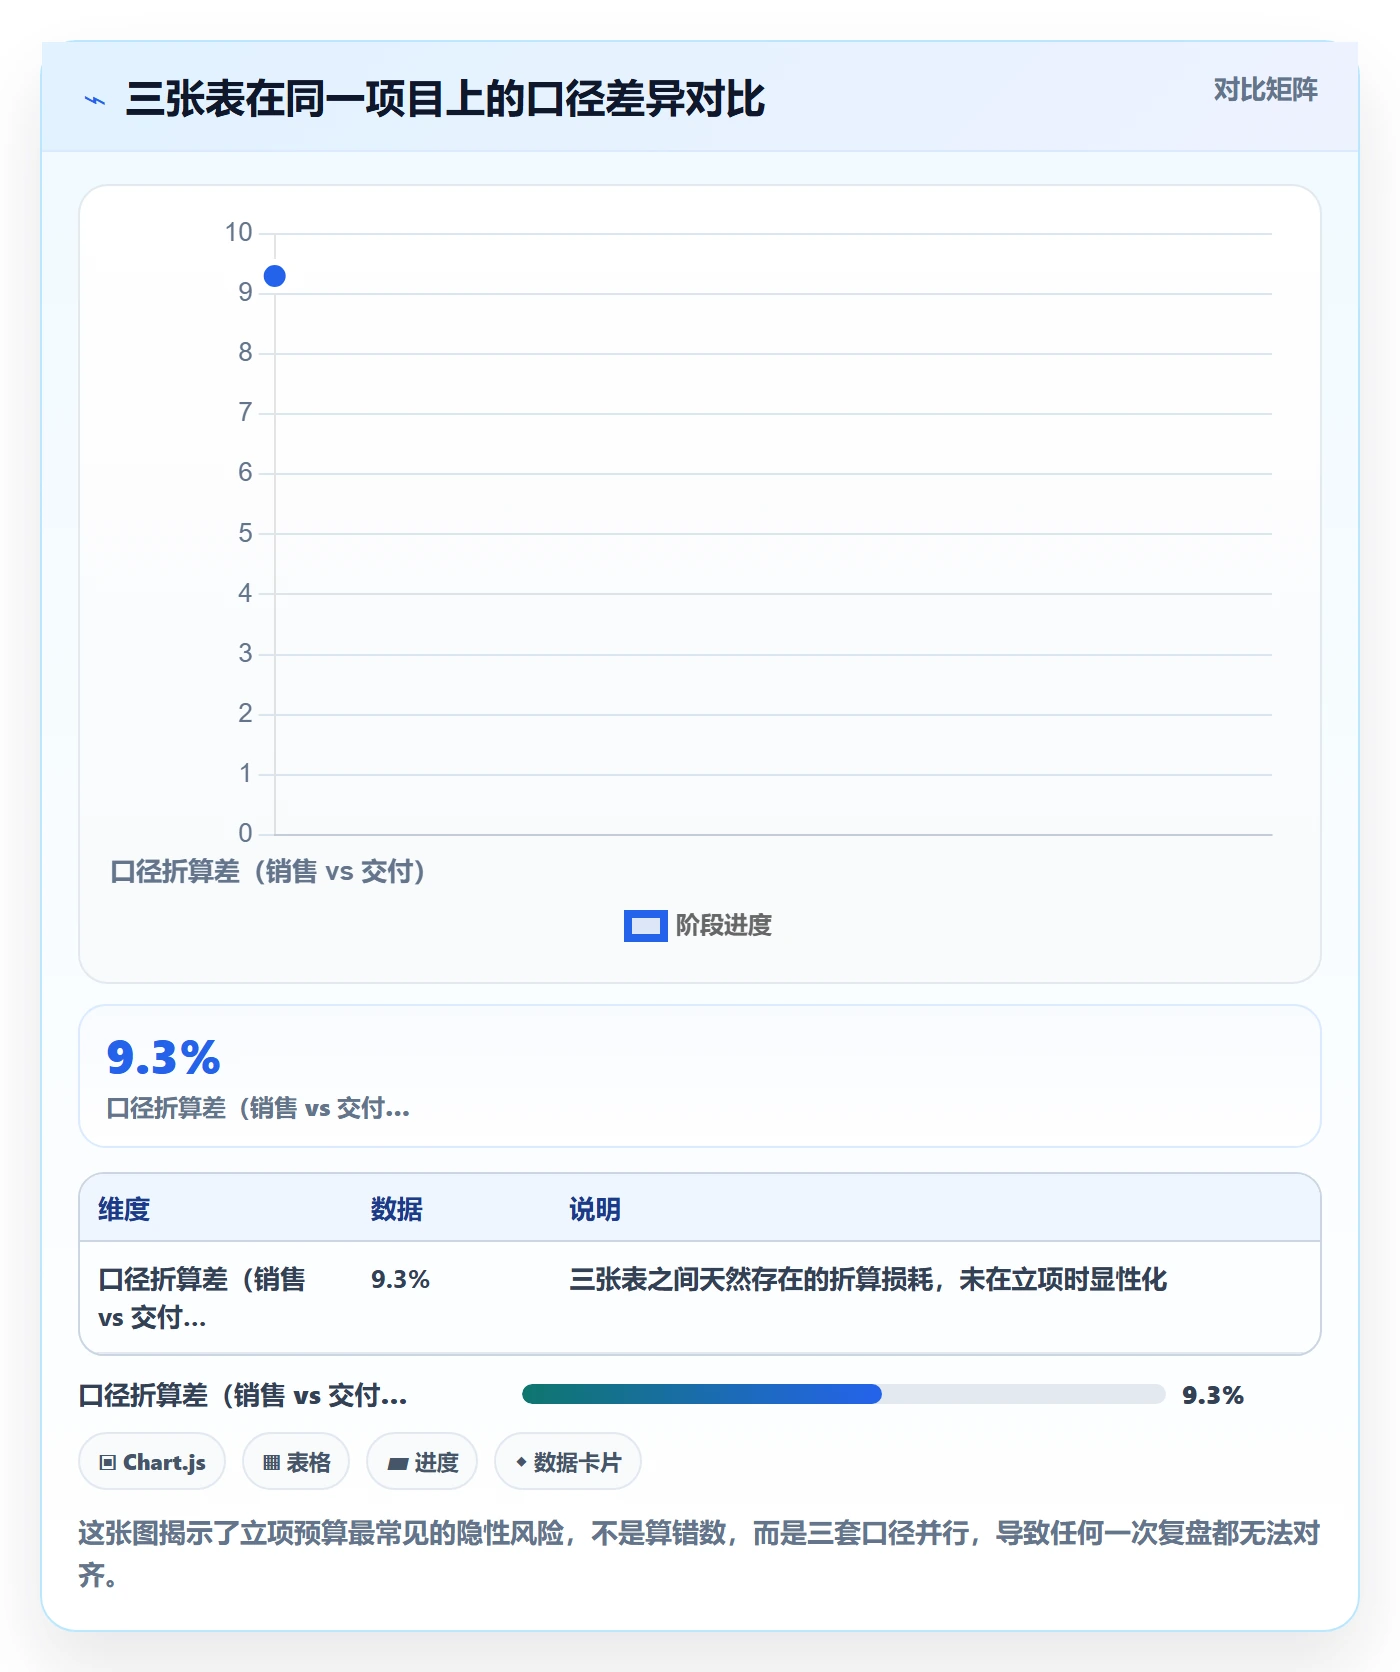Click the progress bar label 口径折算差
Viewport: 1400px width, 1672px height.
pos(243,1395)
